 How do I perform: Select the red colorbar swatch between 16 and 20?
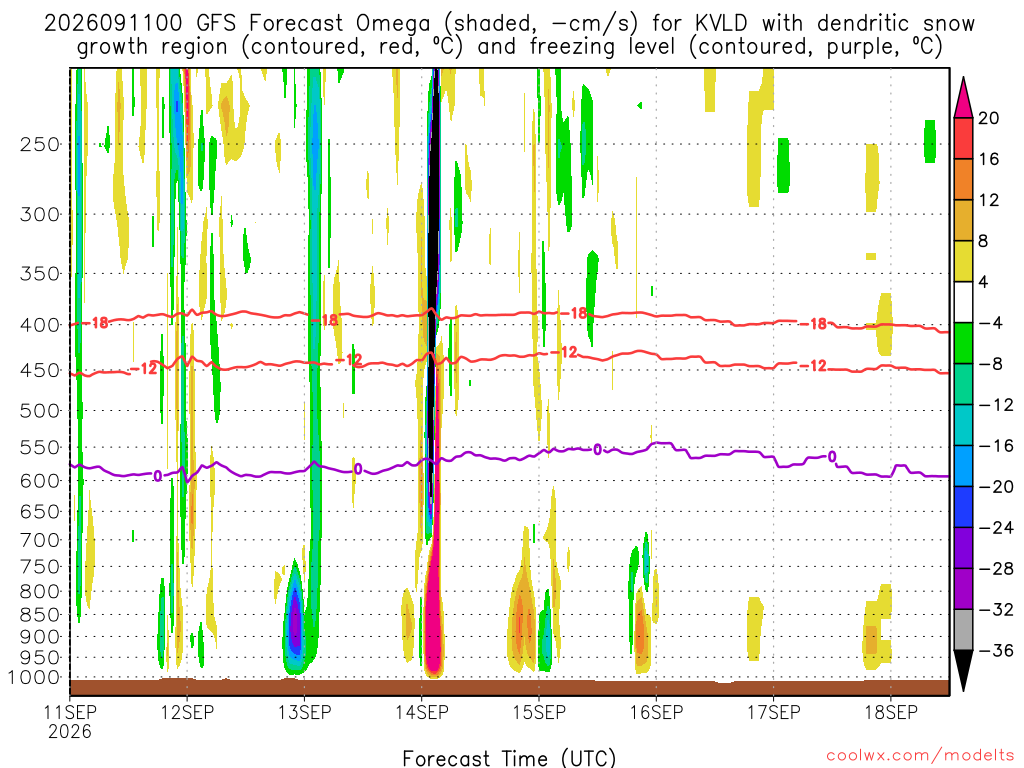pyautogui.click(x=963, y=138)
